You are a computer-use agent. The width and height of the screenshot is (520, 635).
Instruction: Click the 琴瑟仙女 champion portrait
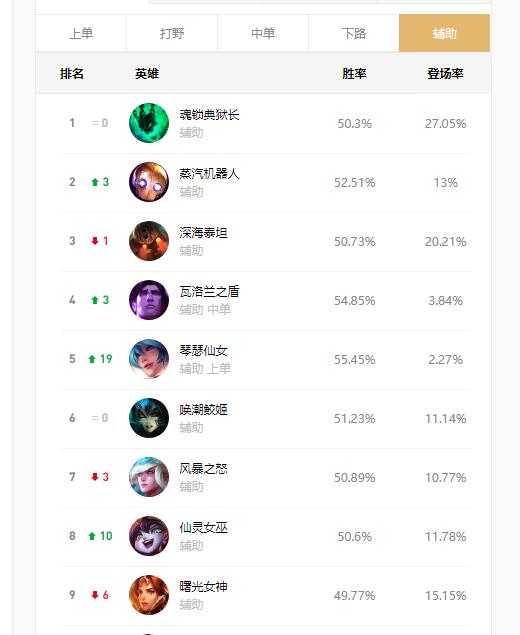(x=149, y=359)
